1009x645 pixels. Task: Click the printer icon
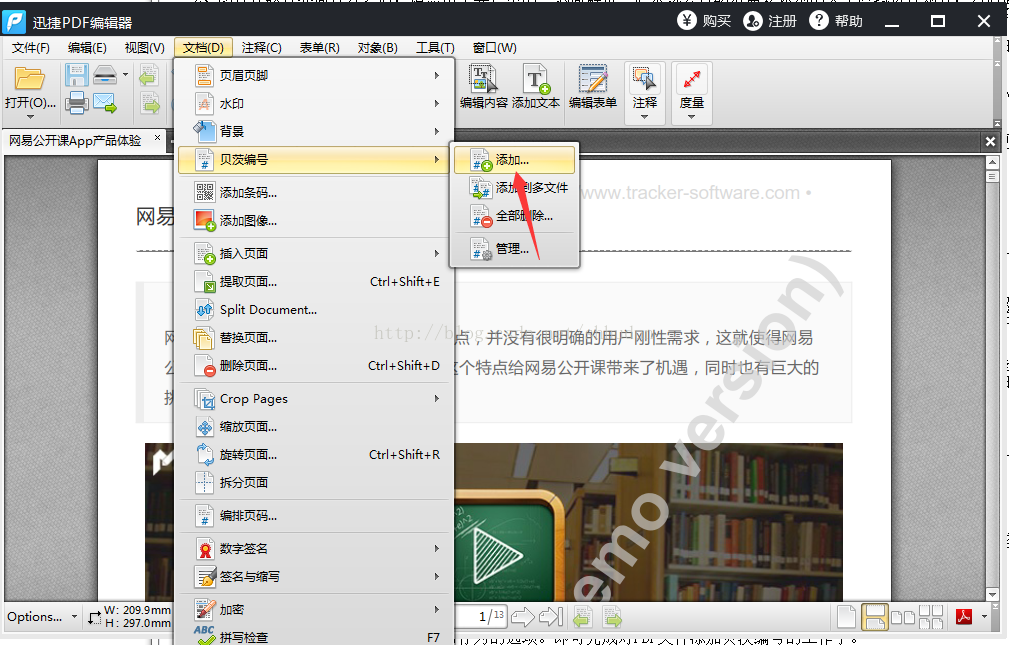[x=77, y=103]
